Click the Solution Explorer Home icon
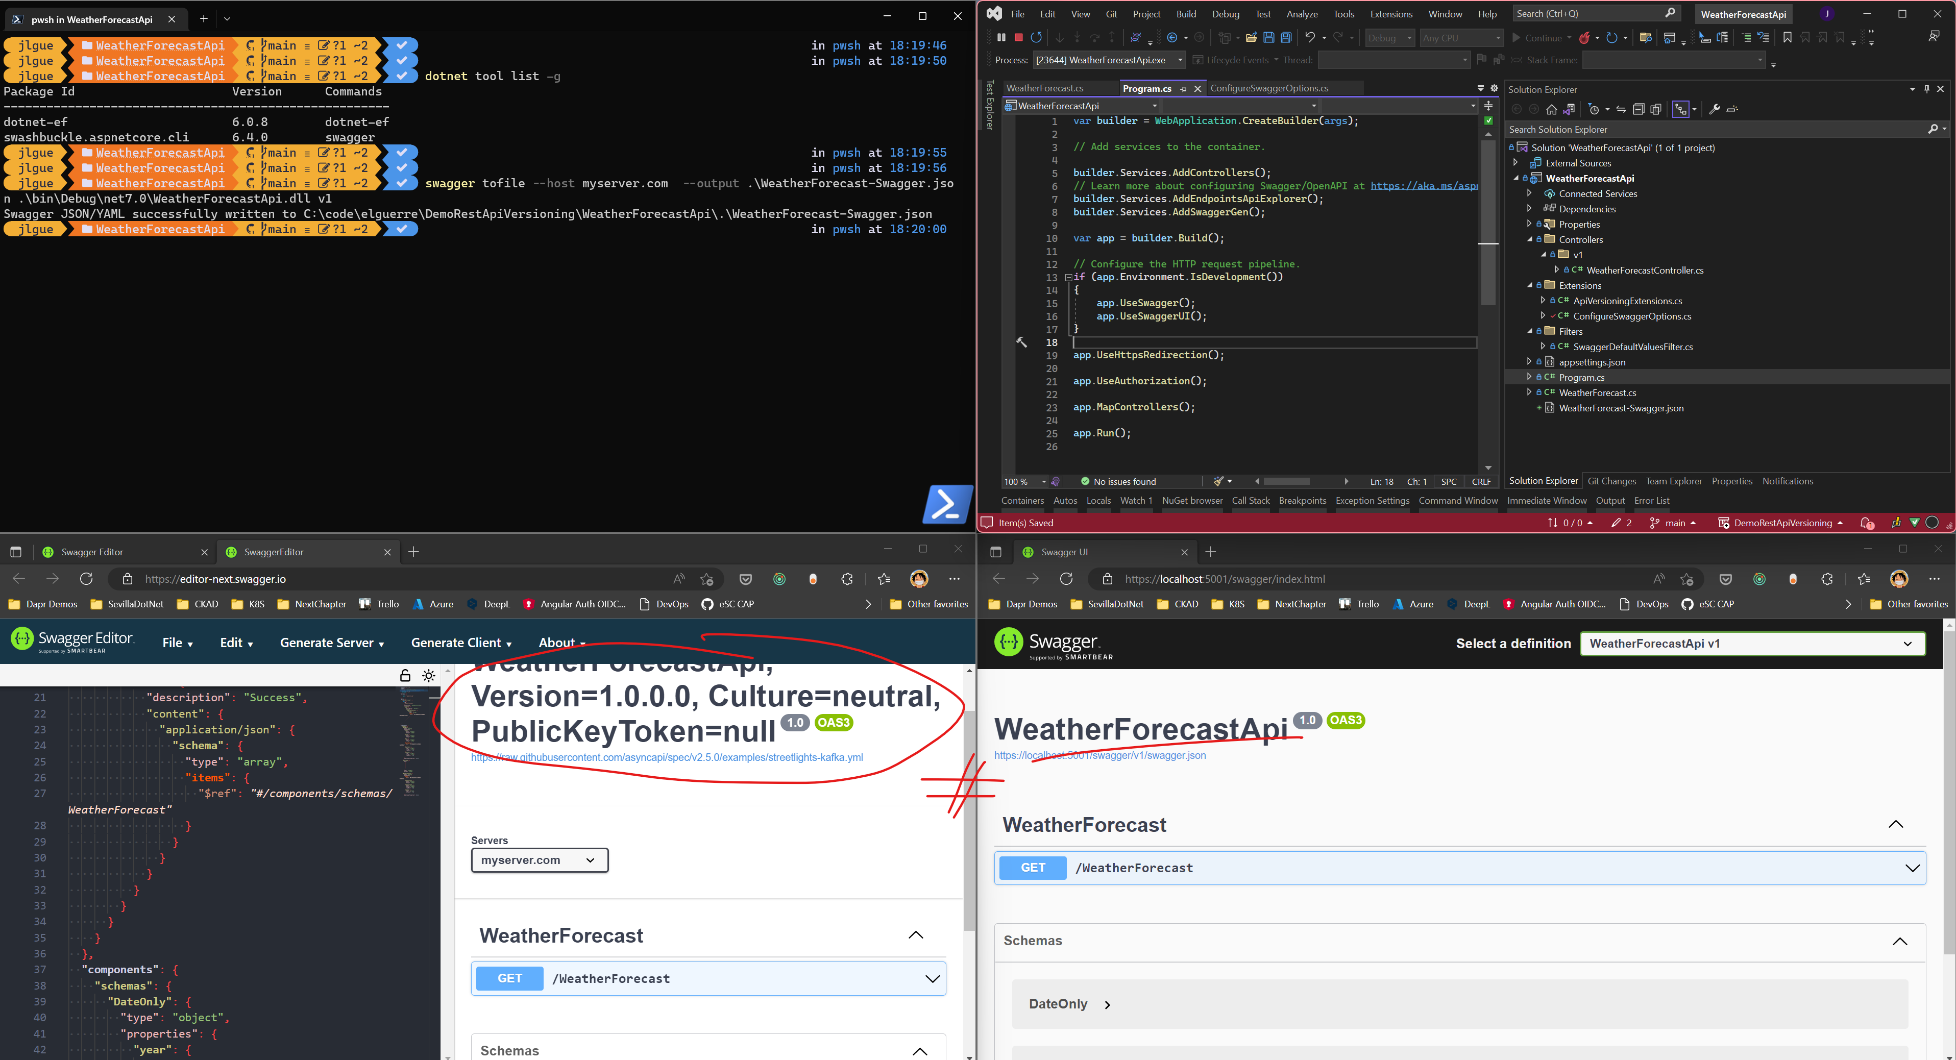 coord(1551,109)
